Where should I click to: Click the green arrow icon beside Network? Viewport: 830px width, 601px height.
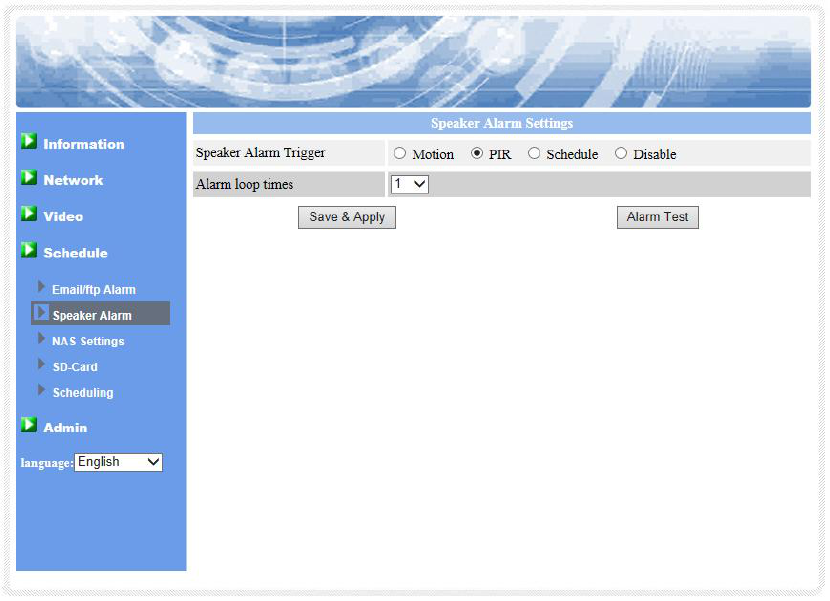click(x=29, y=177)
